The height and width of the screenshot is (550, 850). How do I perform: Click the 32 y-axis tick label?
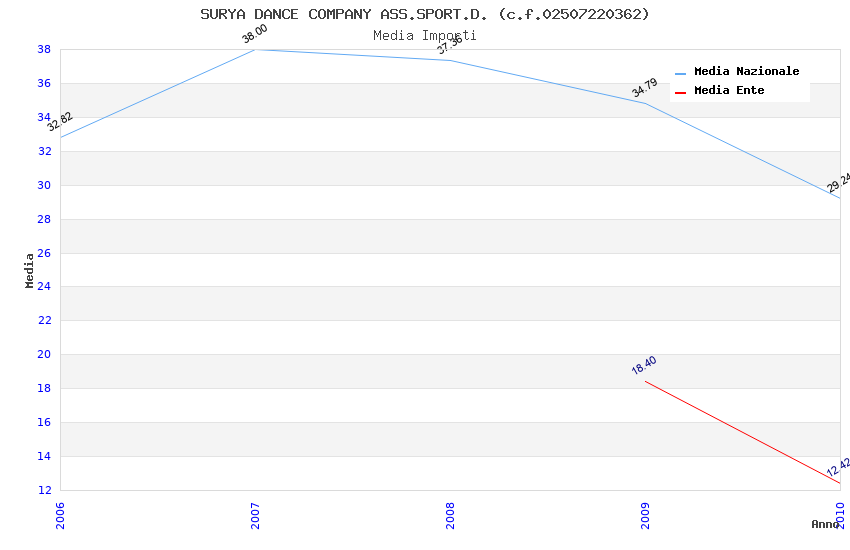click(44, 151)
